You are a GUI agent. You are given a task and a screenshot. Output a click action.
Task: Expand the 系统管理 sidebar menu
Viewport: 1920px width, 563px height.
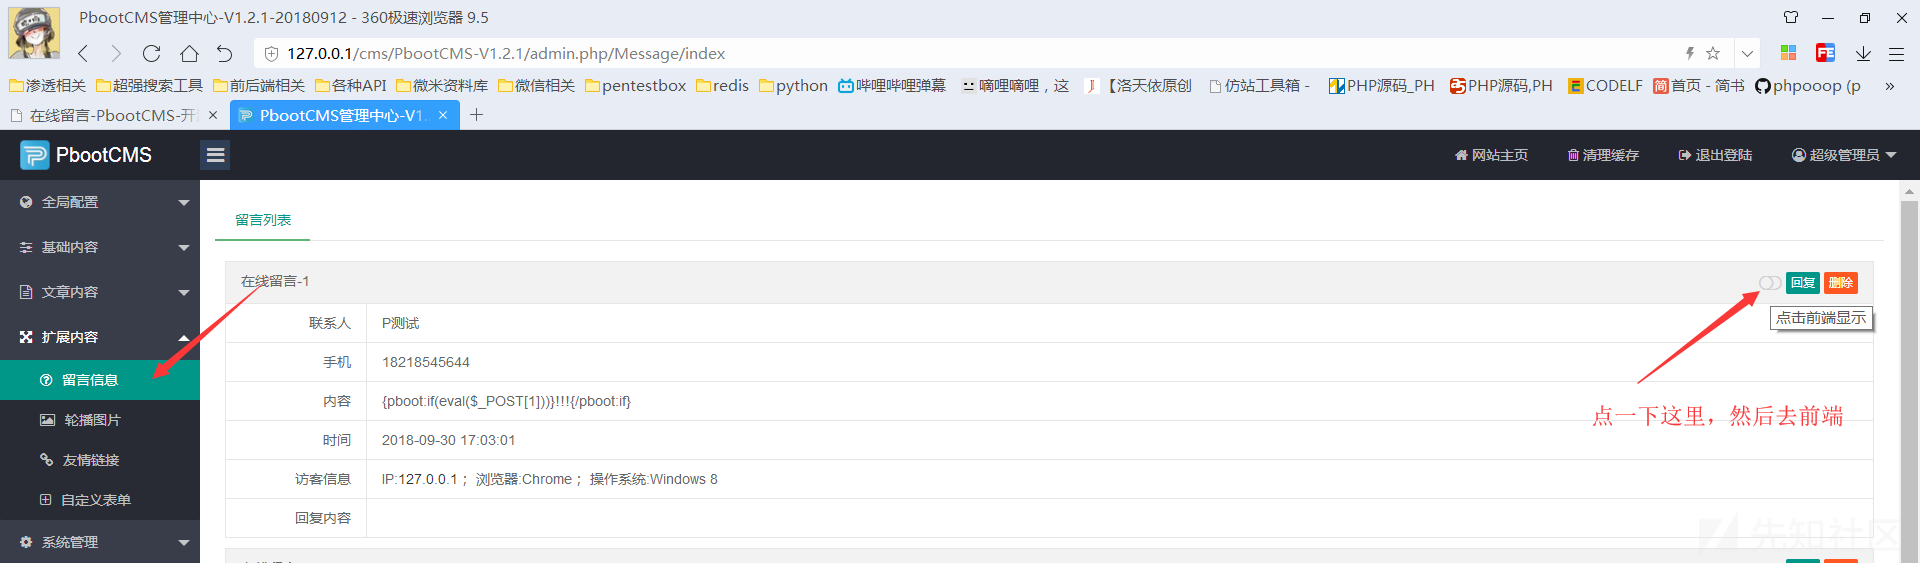click(x=100, y=542)
